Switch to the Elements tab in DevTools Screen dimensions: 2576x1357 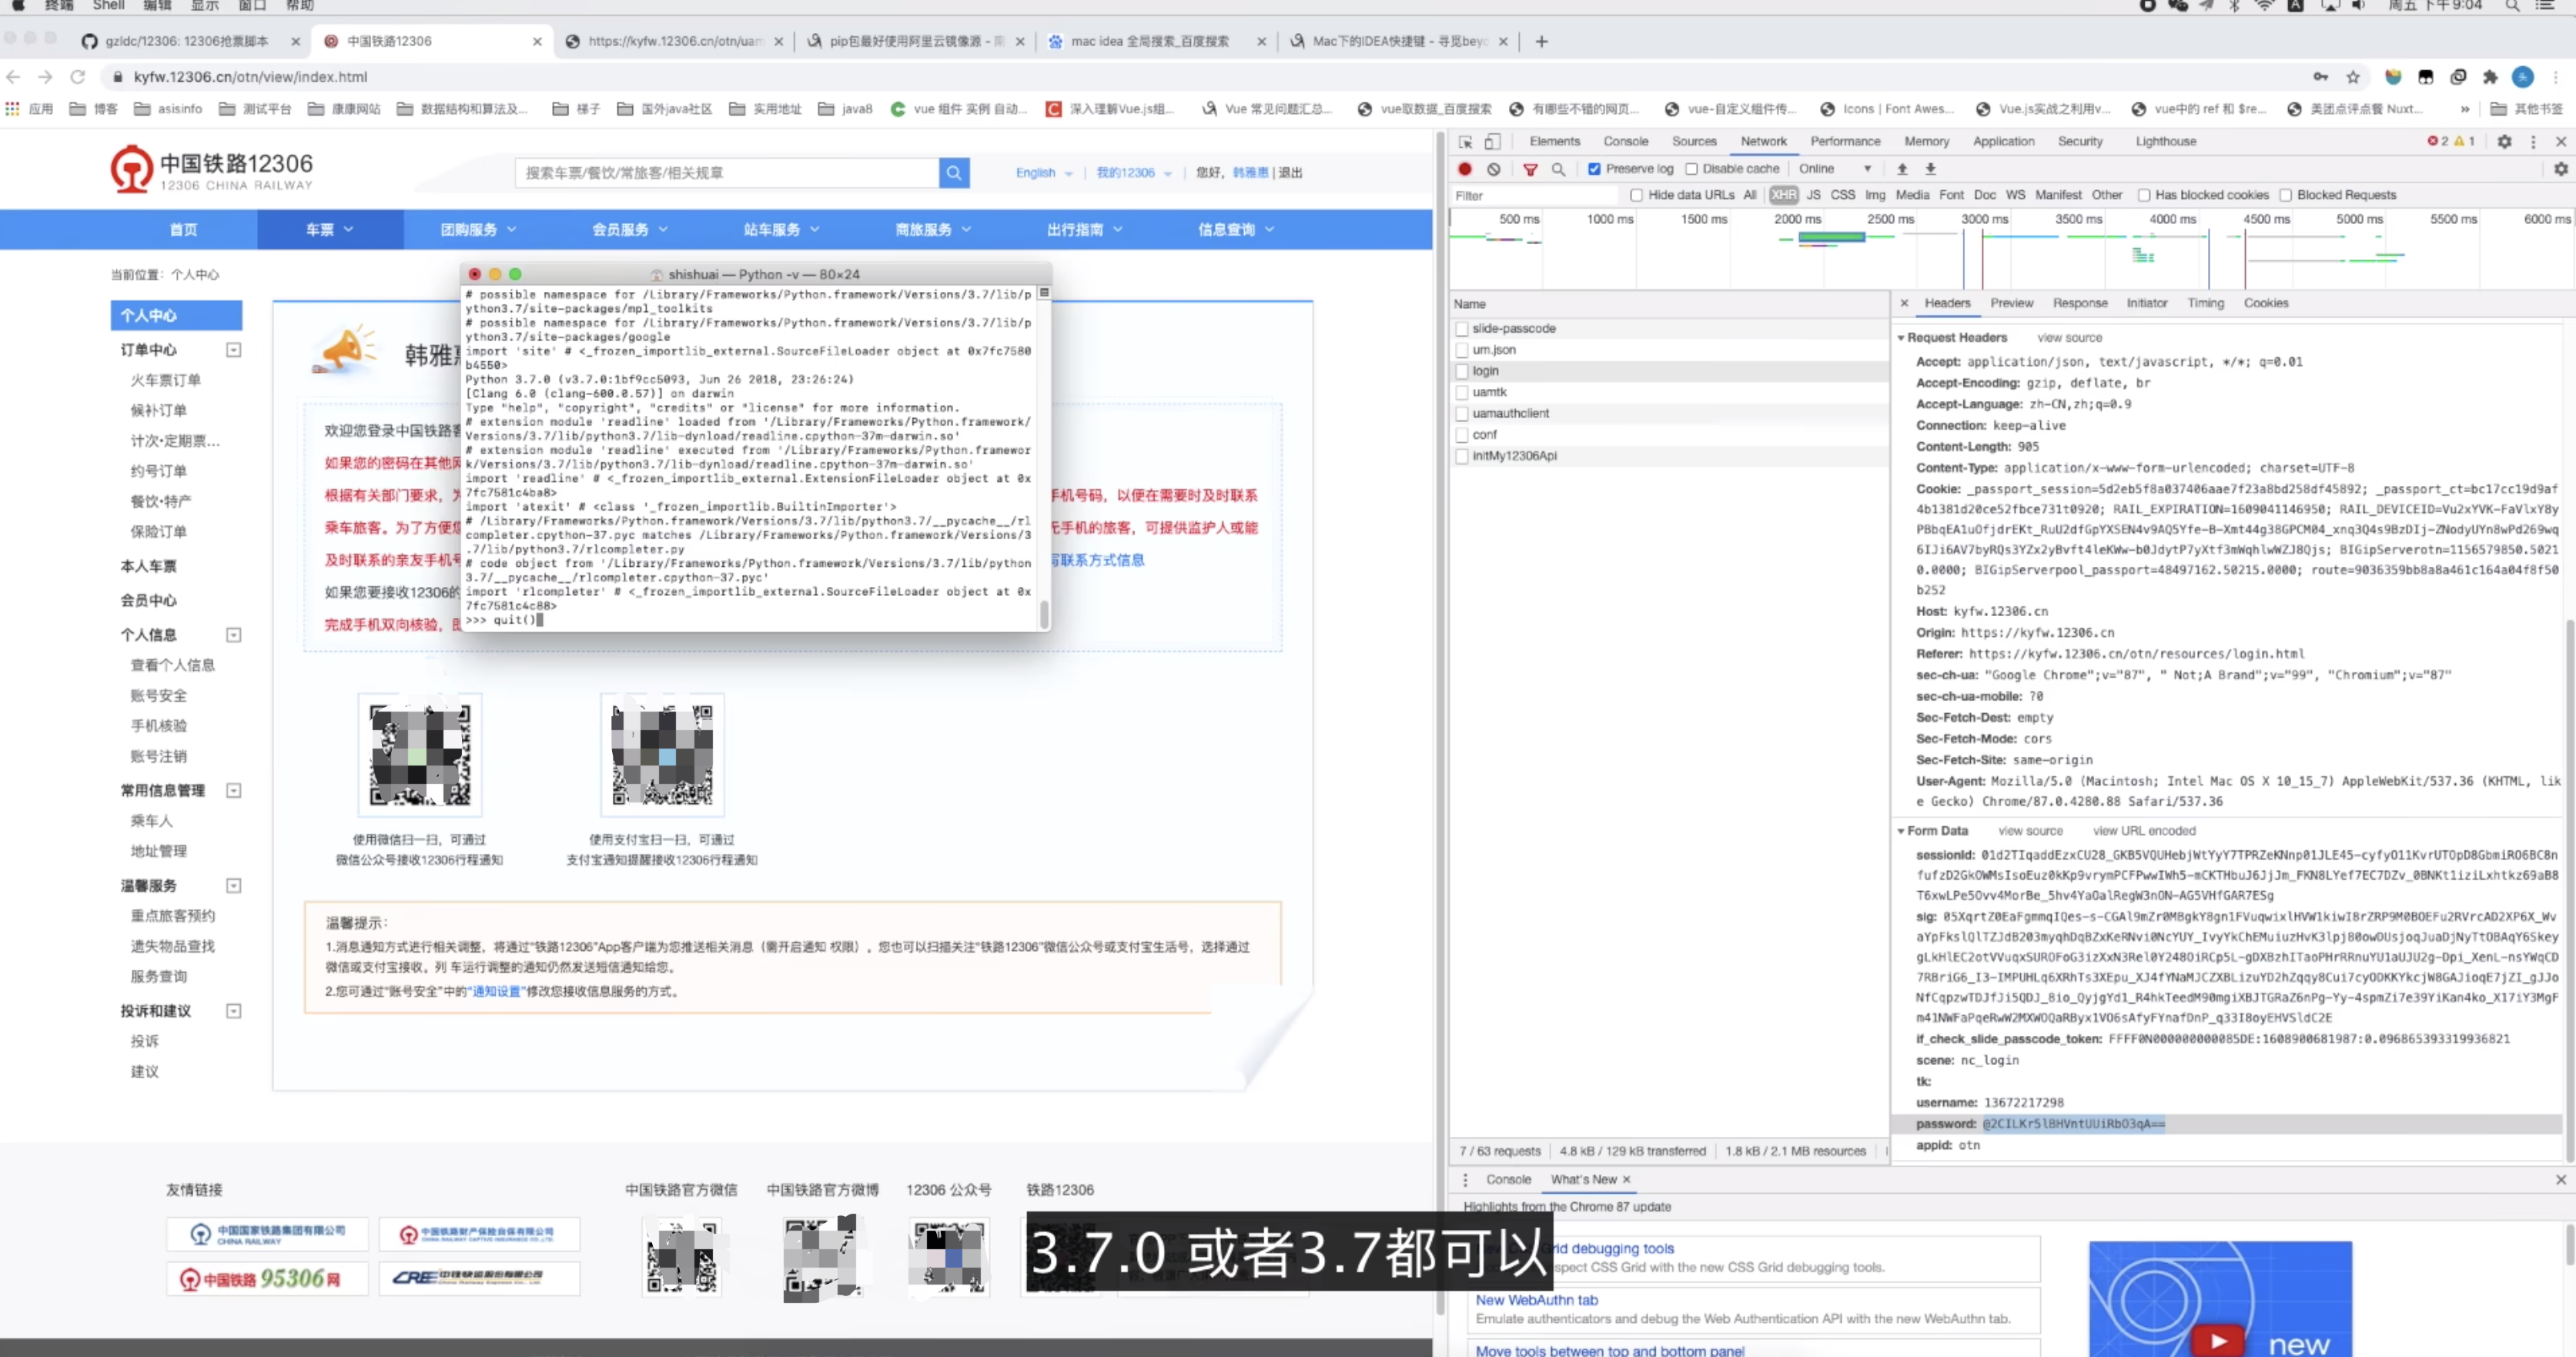click(1554, 142)
